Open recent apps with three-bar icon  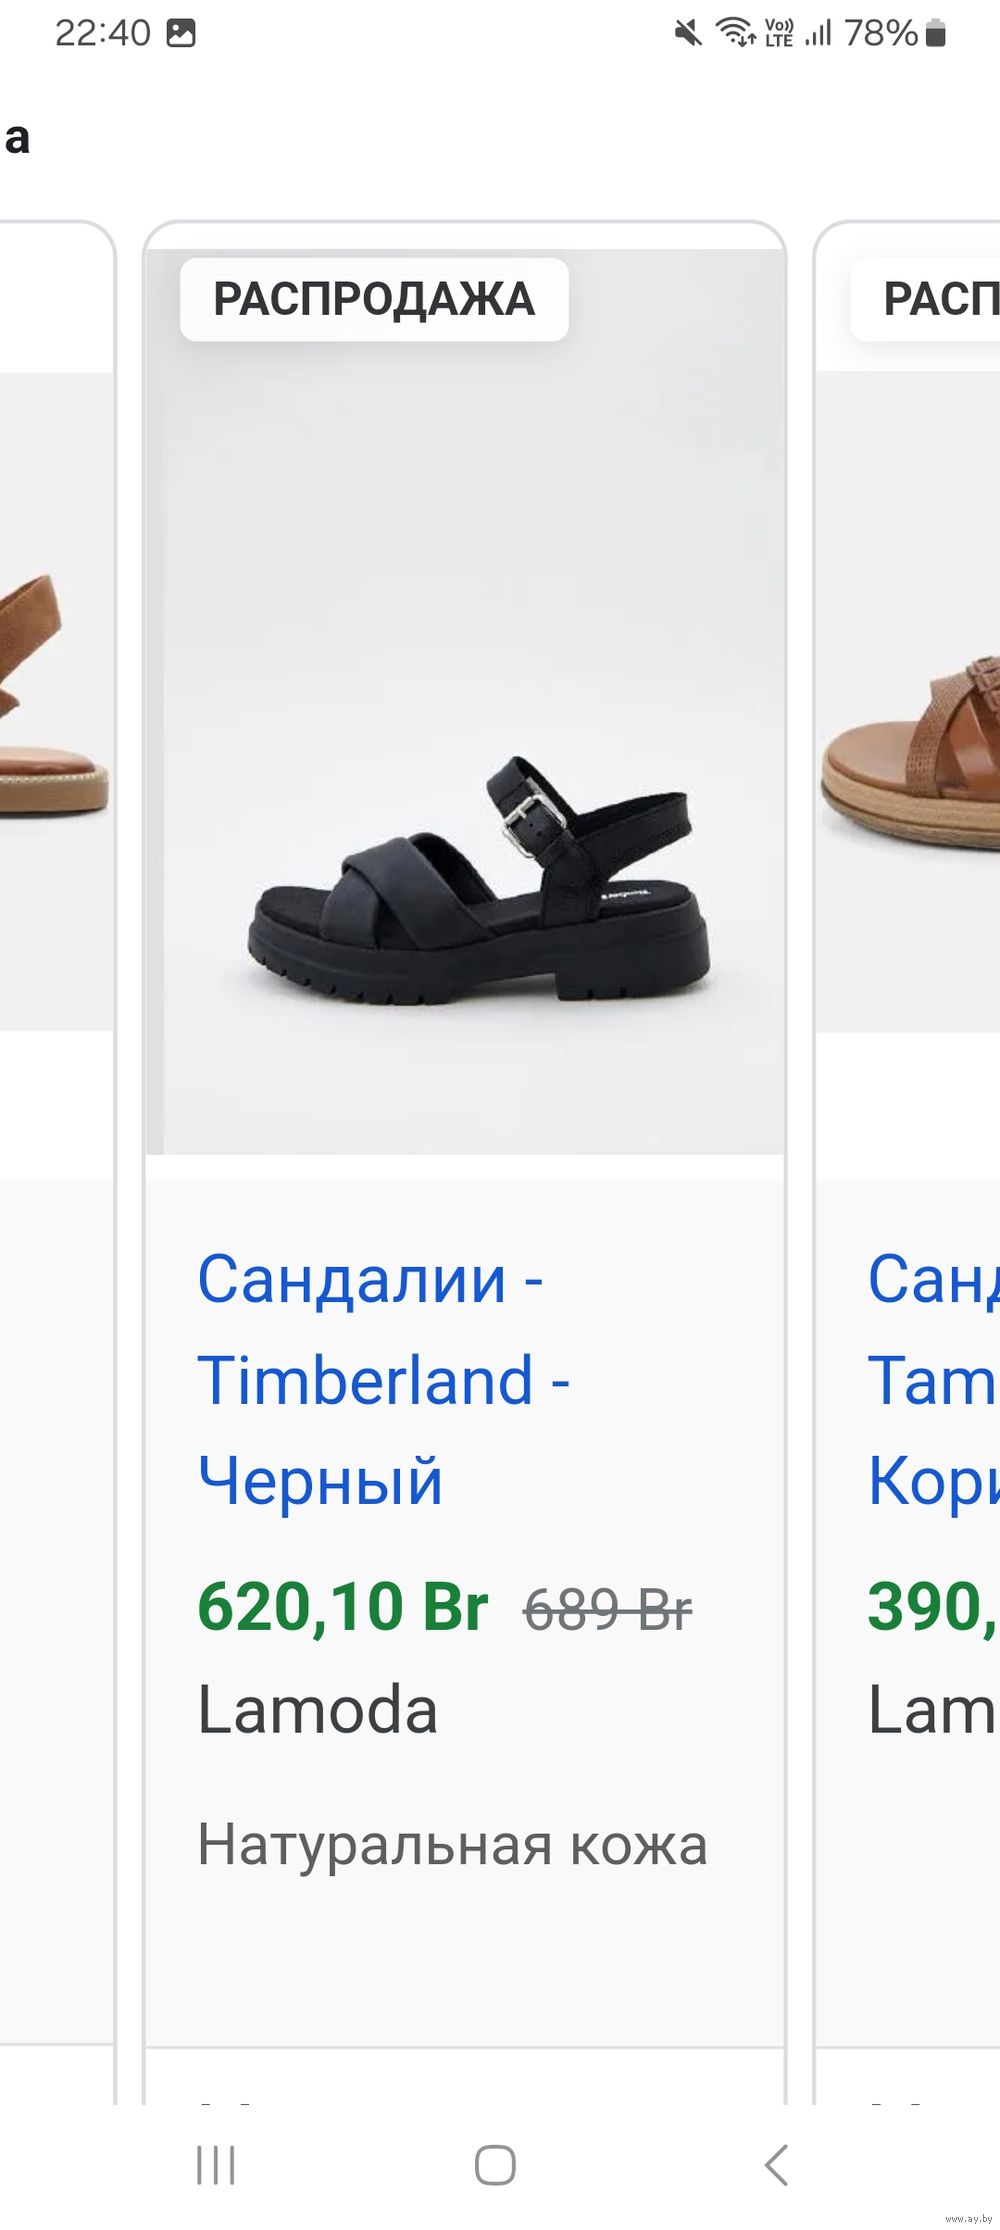215,2165
